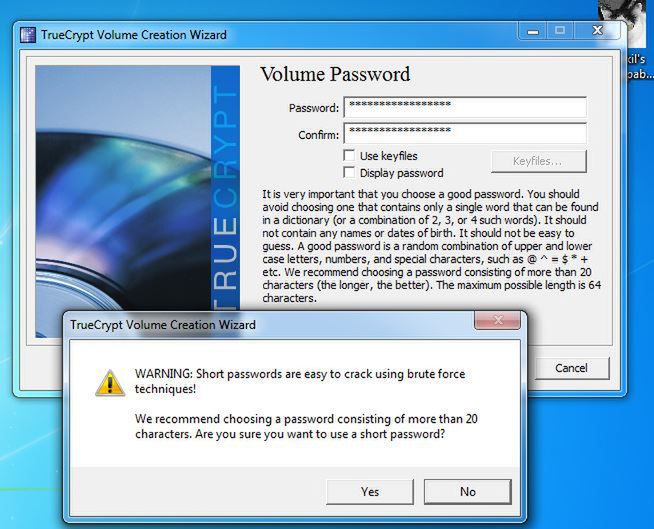Tick the Display password checkbox
This screenshot has height=529, width=654.
(349, 173)
